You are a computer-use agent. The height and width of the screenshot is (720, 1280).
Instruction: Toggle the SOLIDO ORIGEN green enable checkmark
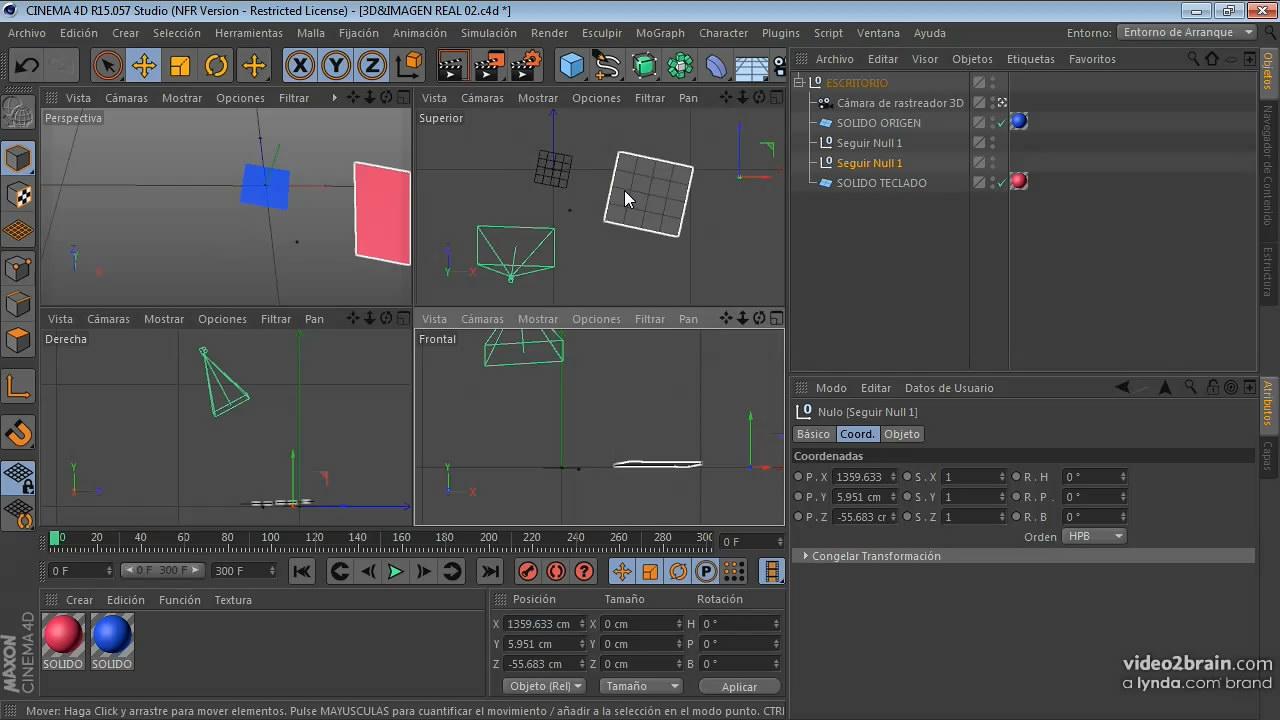point(1002,123)
